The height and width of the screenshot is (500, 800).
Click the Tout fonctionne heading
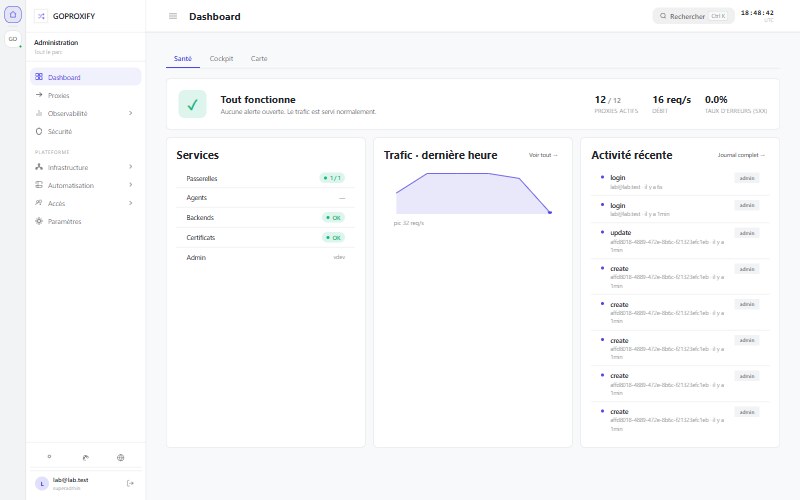click(x=258, y=99)
